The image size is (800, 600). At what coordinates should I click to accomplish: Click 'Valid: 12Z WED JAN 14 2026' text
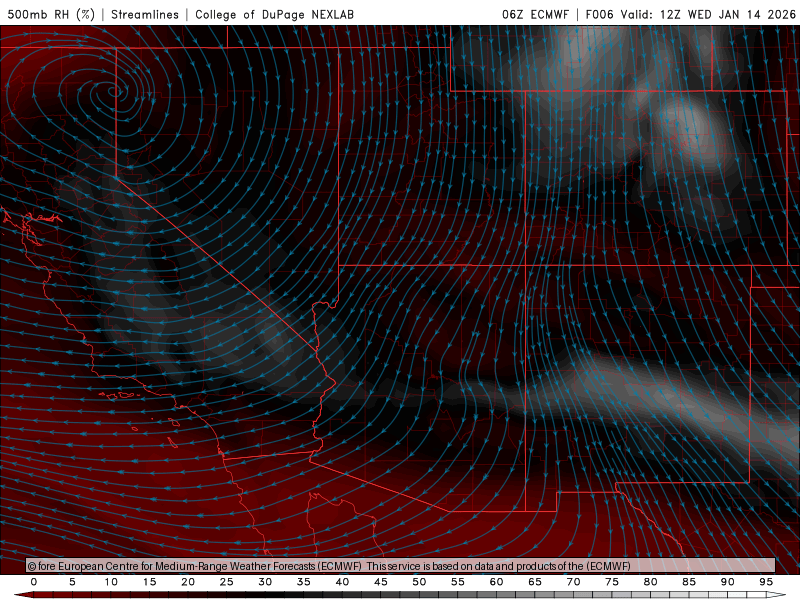pyautogui.click(x=708, y=14)
